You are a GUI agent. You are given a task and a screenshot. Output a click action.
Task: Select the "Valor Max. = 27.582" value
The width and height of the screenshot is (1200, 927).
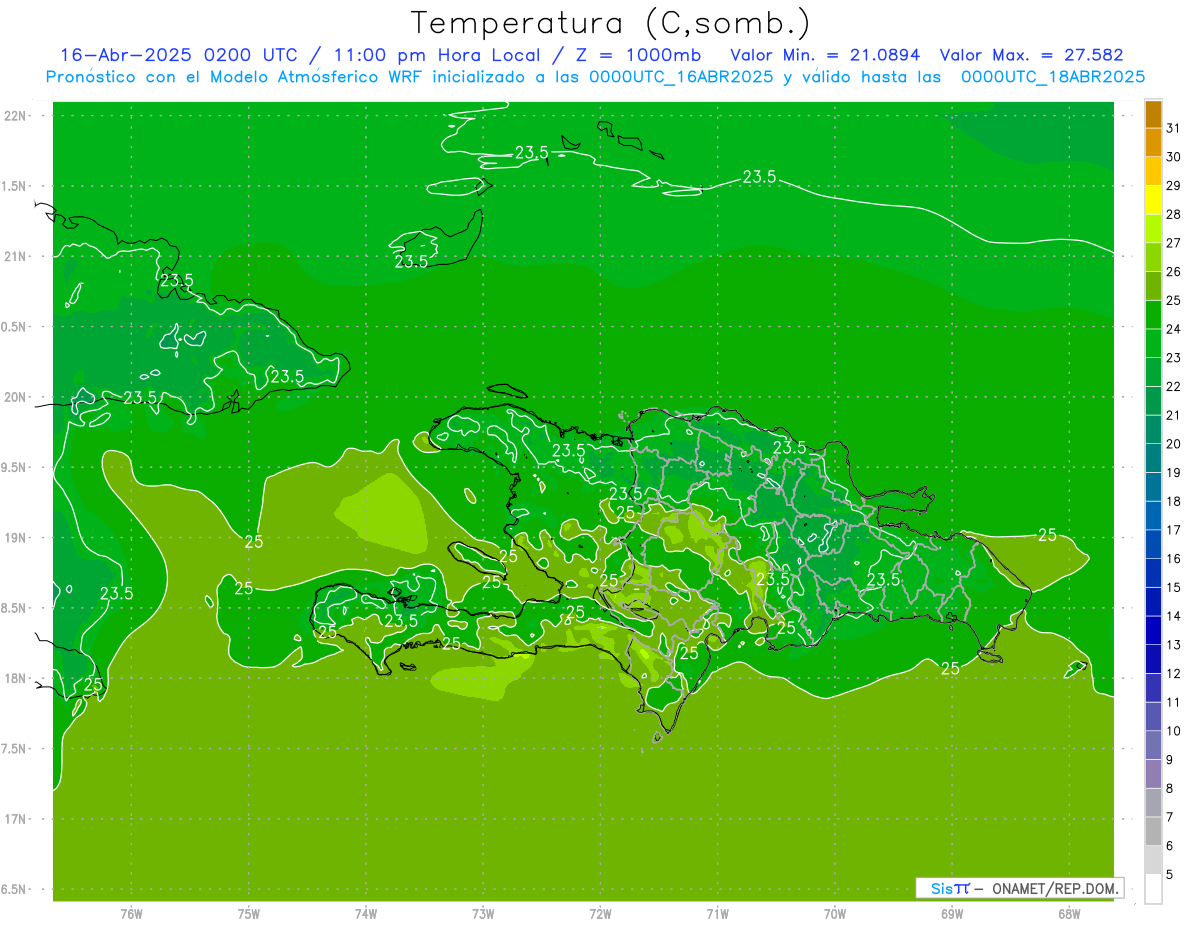1032,55
